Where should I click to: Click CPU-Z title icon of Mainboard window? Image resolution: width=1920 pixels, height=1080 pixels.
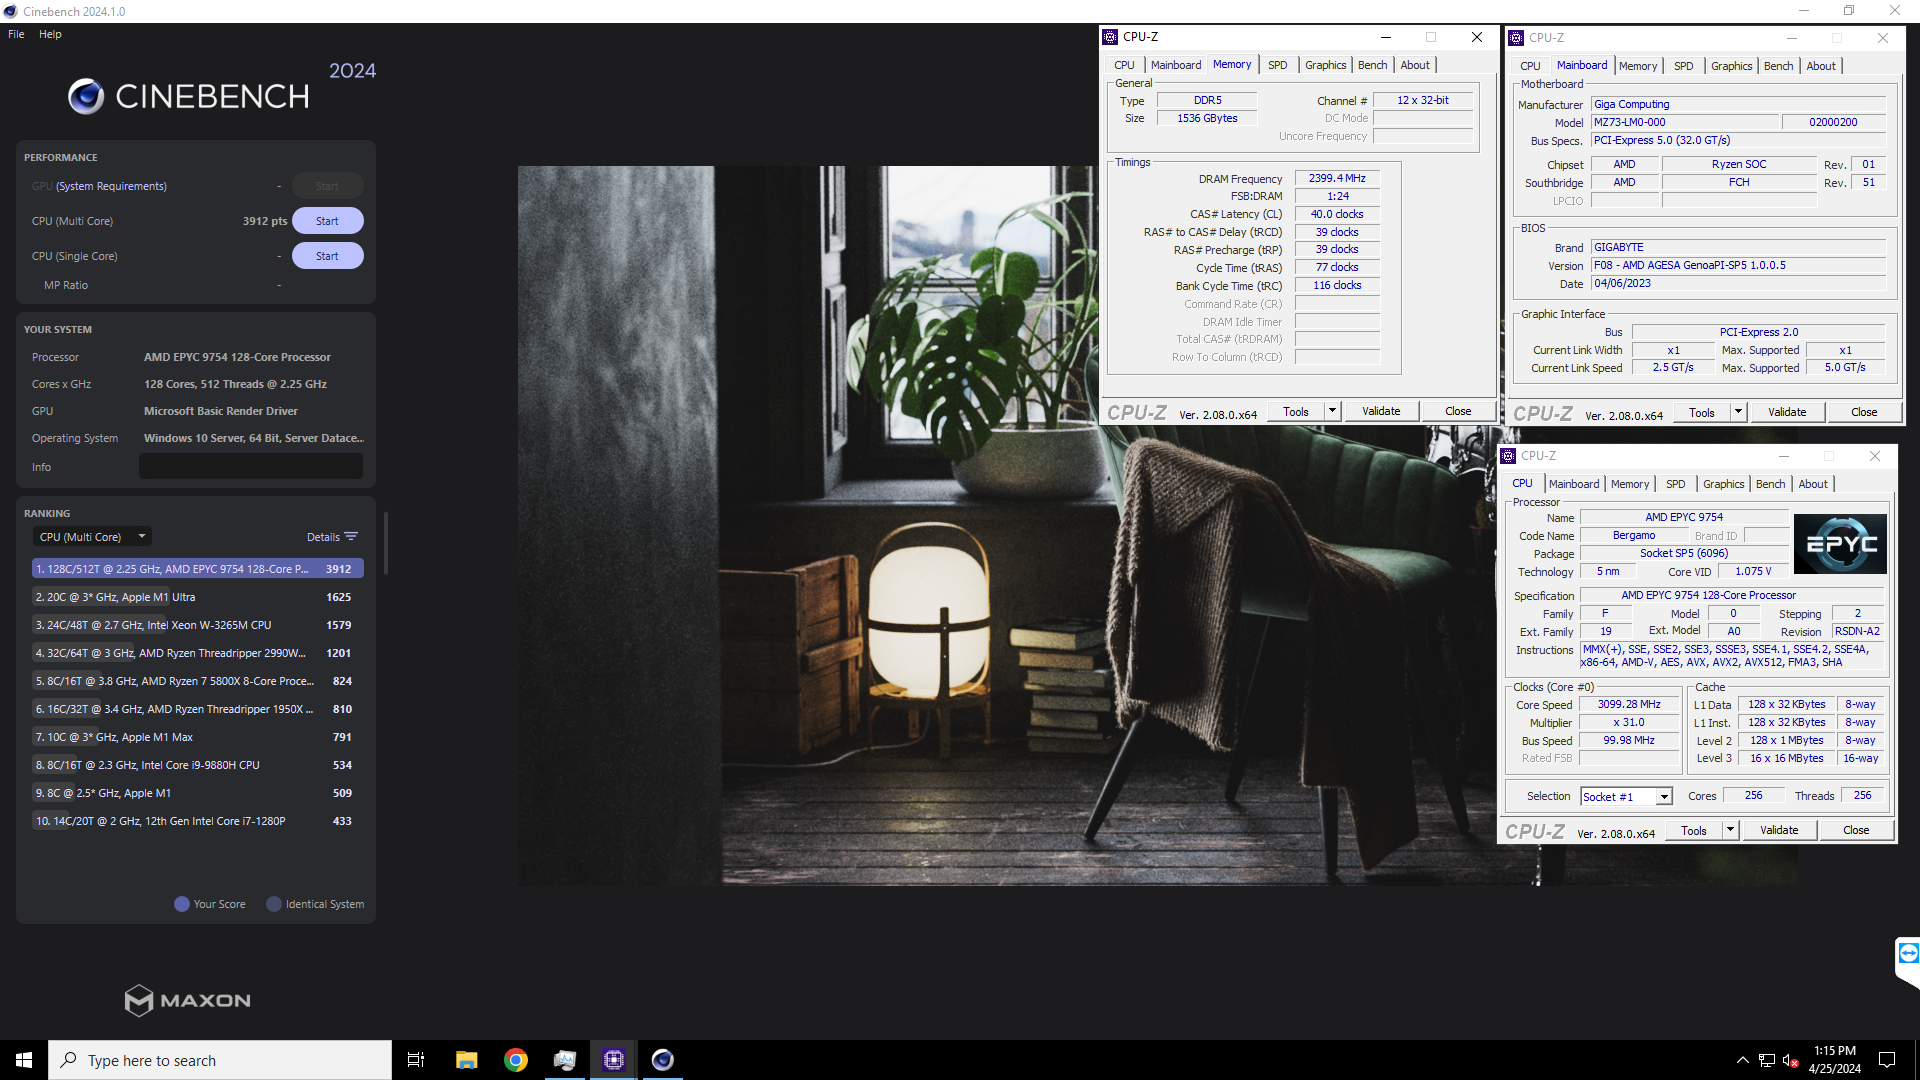point(1516,38)
